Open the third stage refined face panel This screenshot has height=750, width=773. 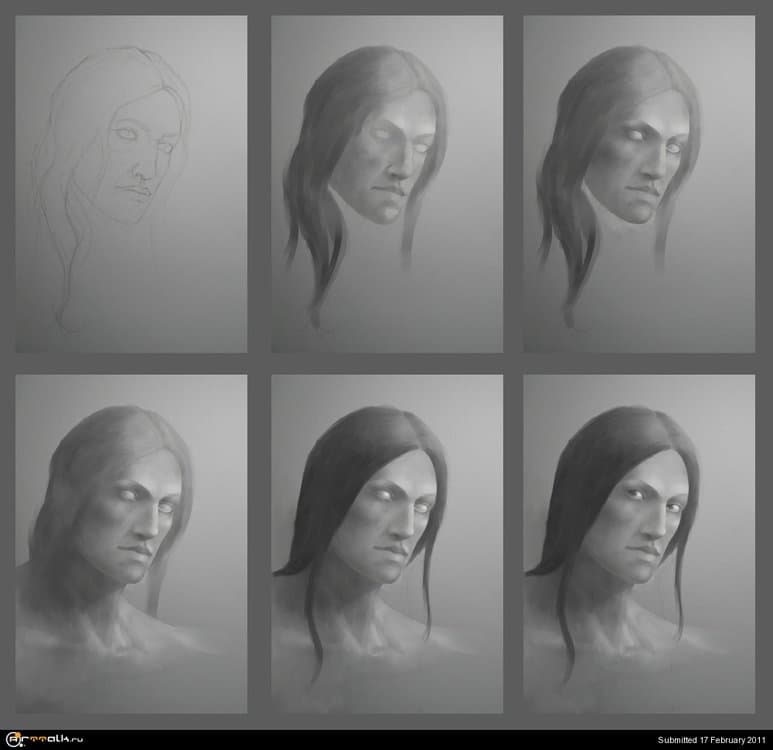click(x=639, y=184)
